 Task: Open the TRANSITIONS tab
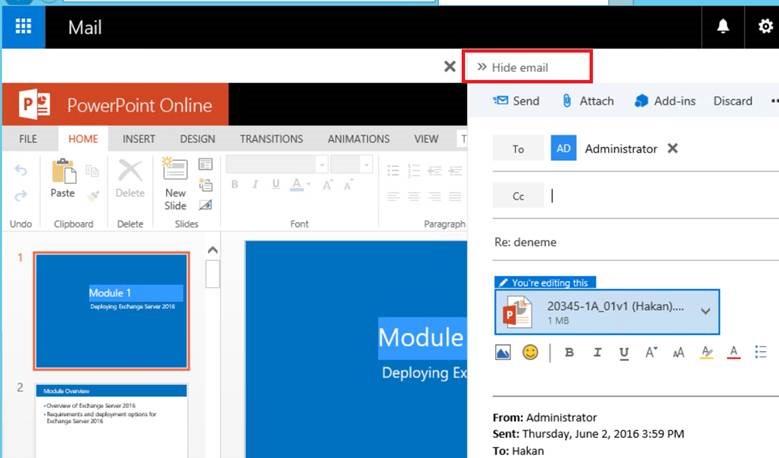271,139
